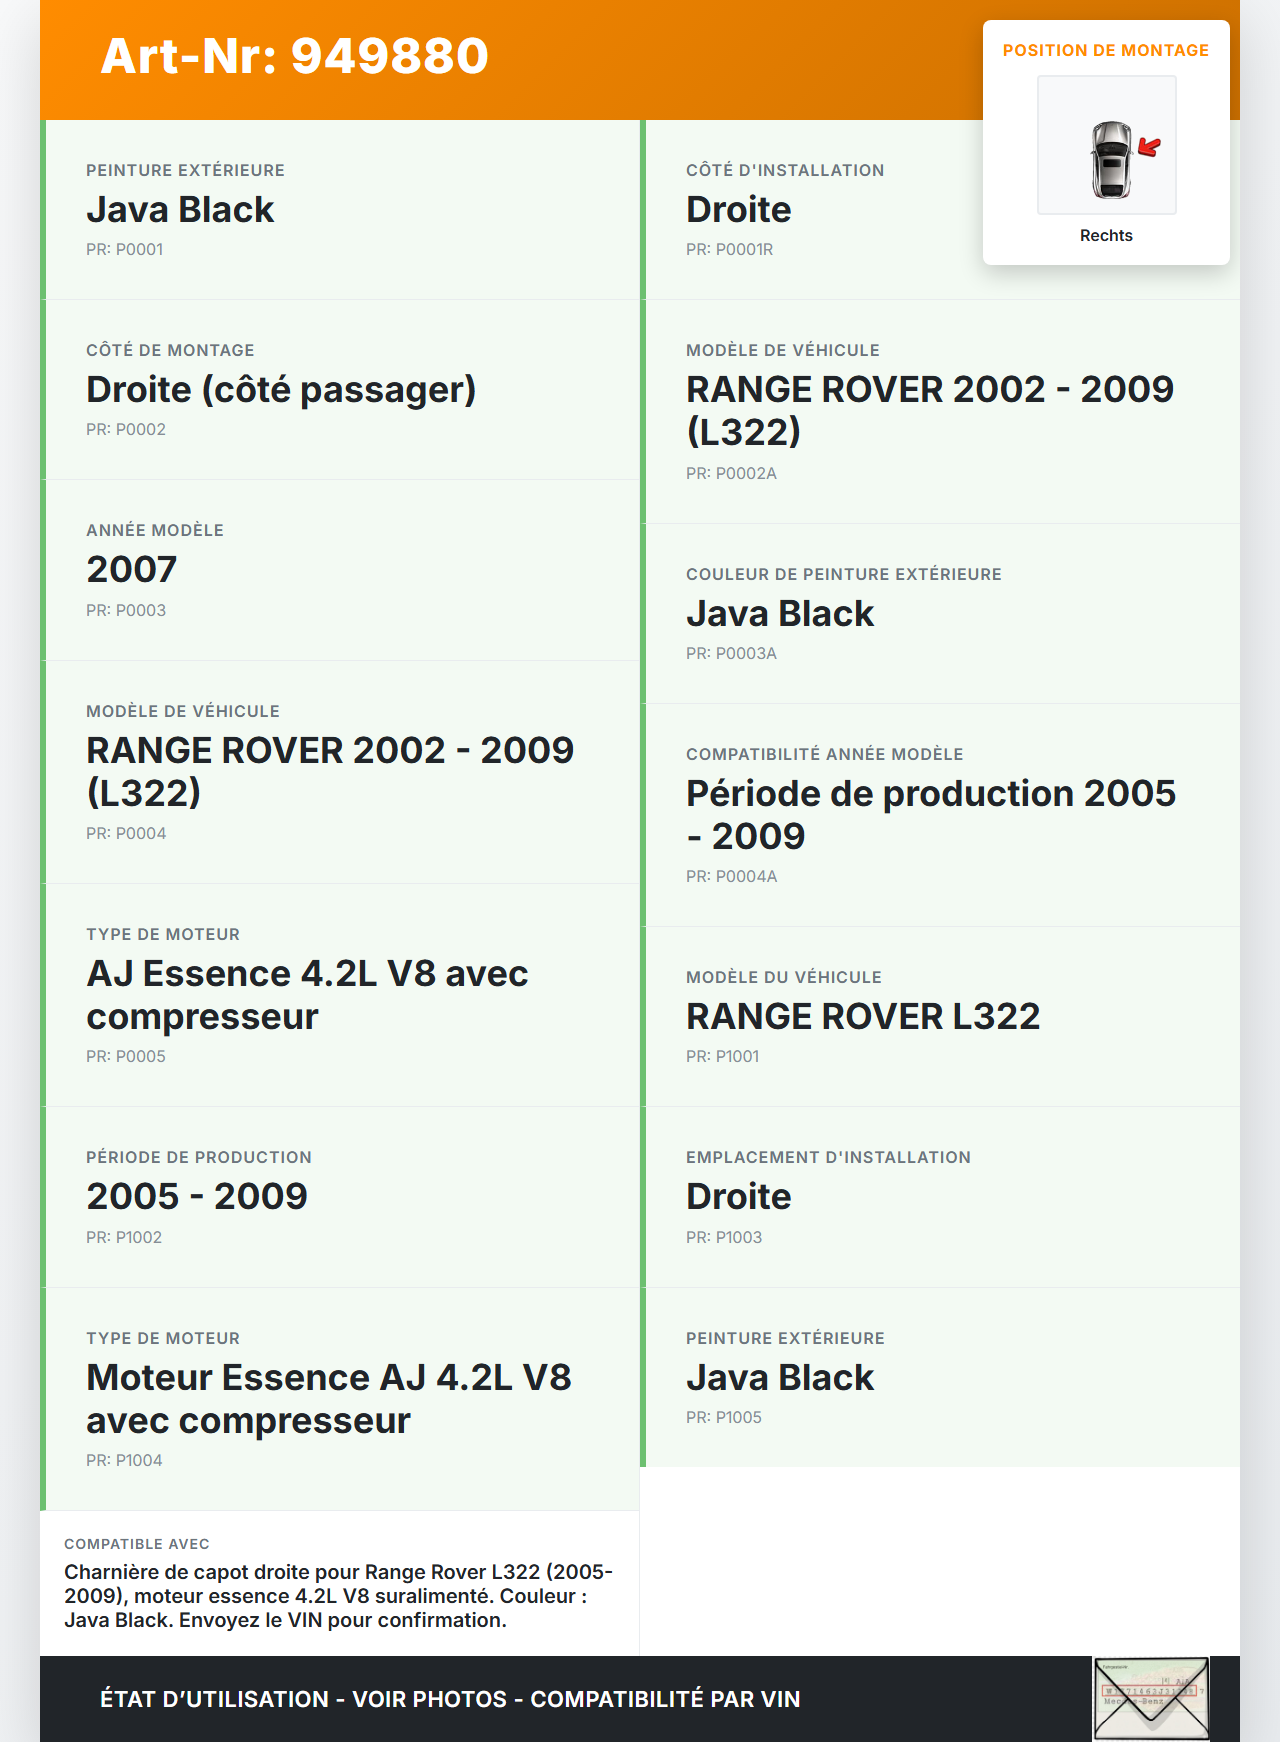1280x1742 pixels.
Task: Click the car mounting position icon
Action: [x=1106, y=145]
